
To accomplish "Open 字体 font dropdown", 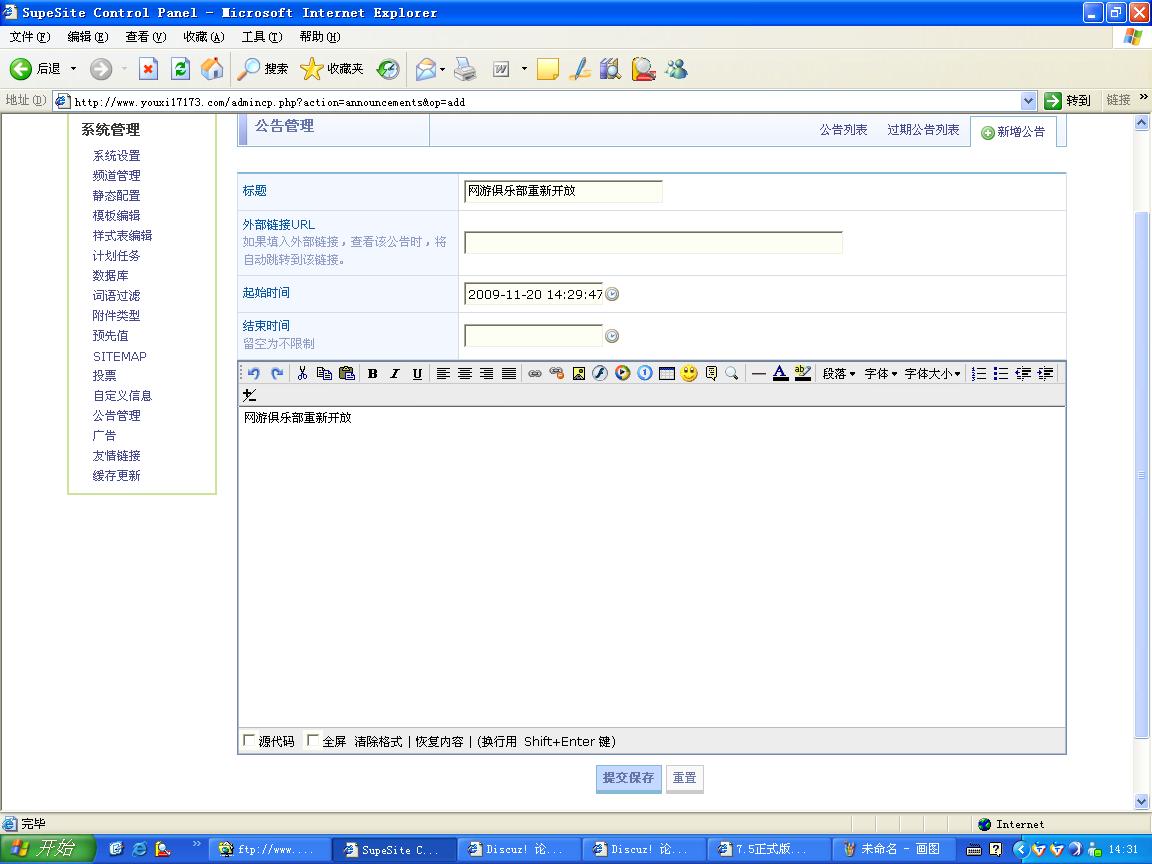I will click(x=881, y=373).
